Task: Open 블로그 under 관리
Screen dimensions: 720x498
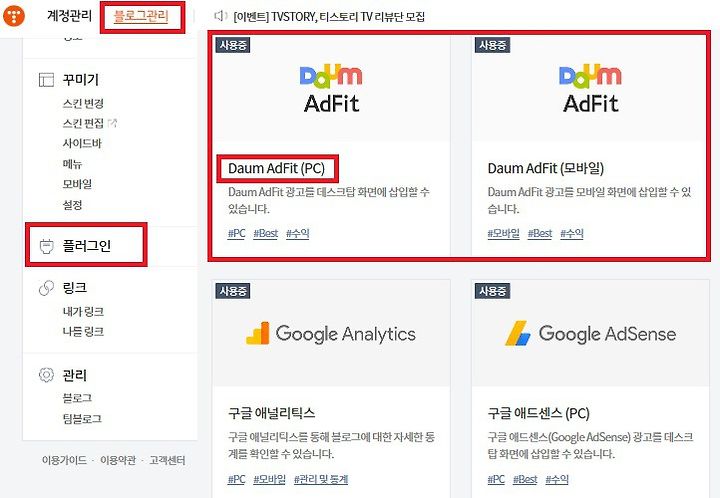Action: point(77,398)
